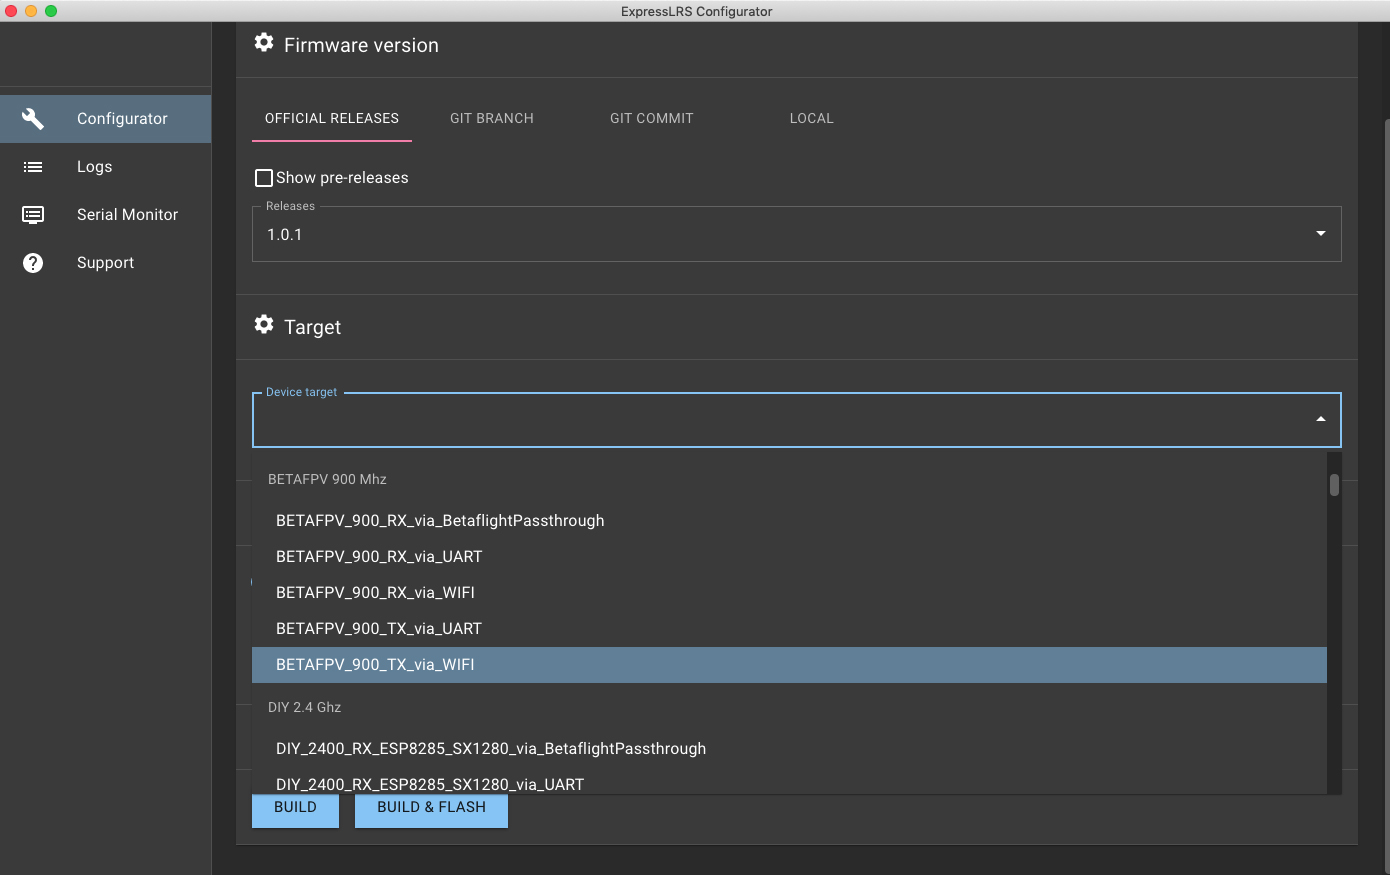
Task: Open the Releases 1.0.1 dropdown
Action: pos(796,234)
